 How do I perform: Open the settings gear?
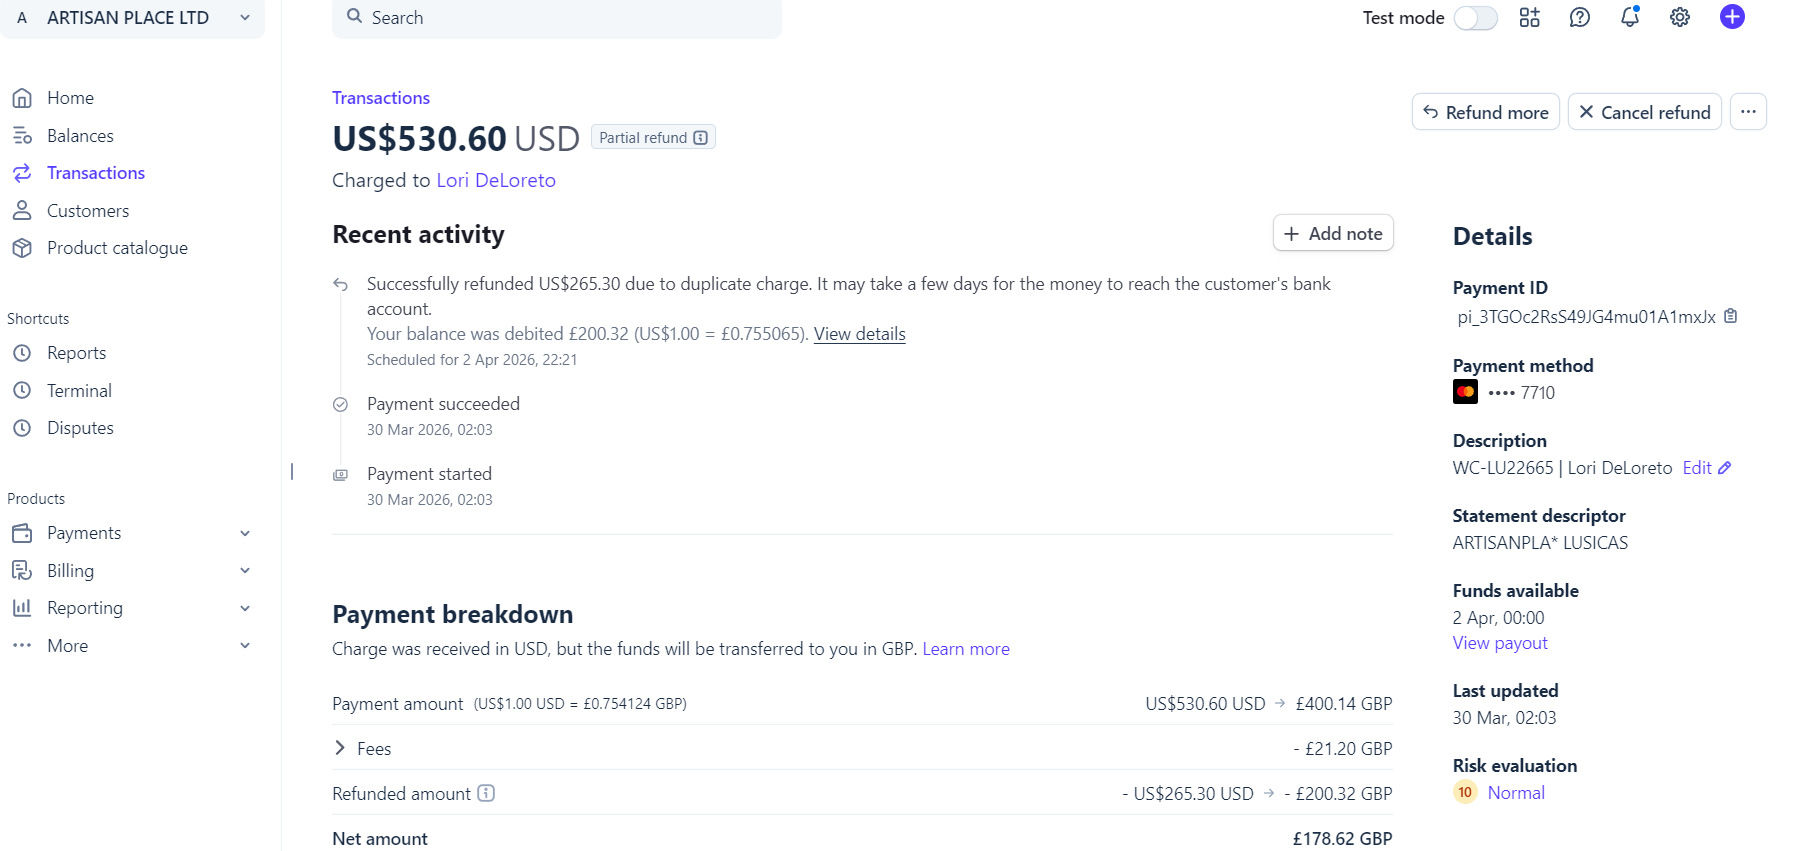[1680, 17]
